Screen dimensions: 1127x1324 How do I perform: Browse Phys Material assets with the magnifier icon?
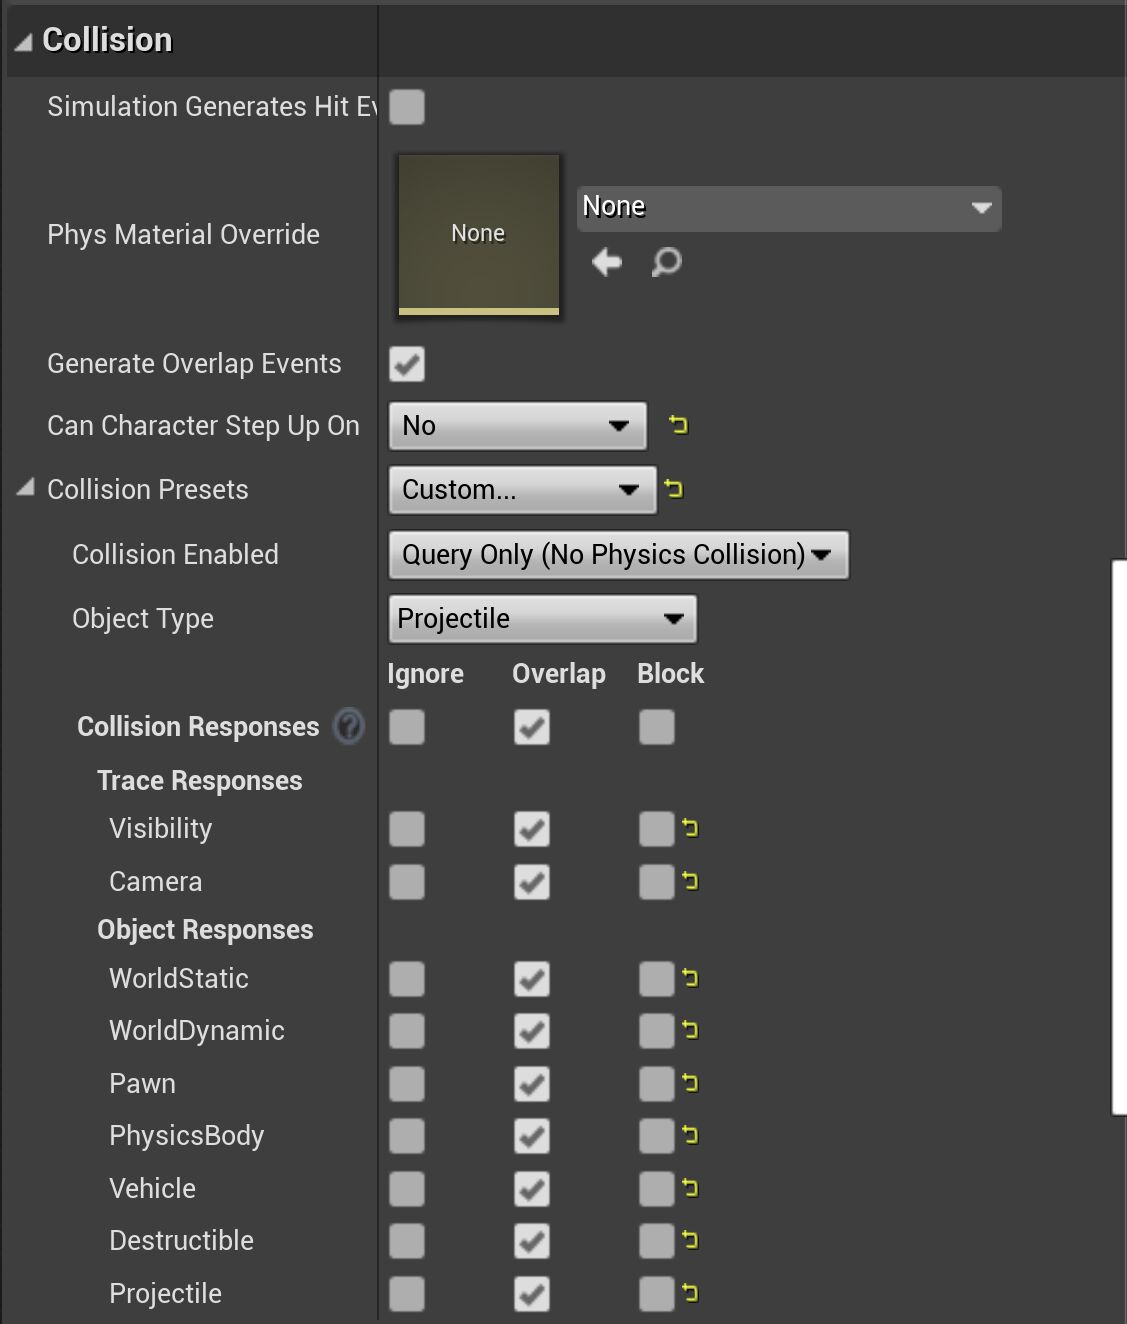click(x=665, y=263)
